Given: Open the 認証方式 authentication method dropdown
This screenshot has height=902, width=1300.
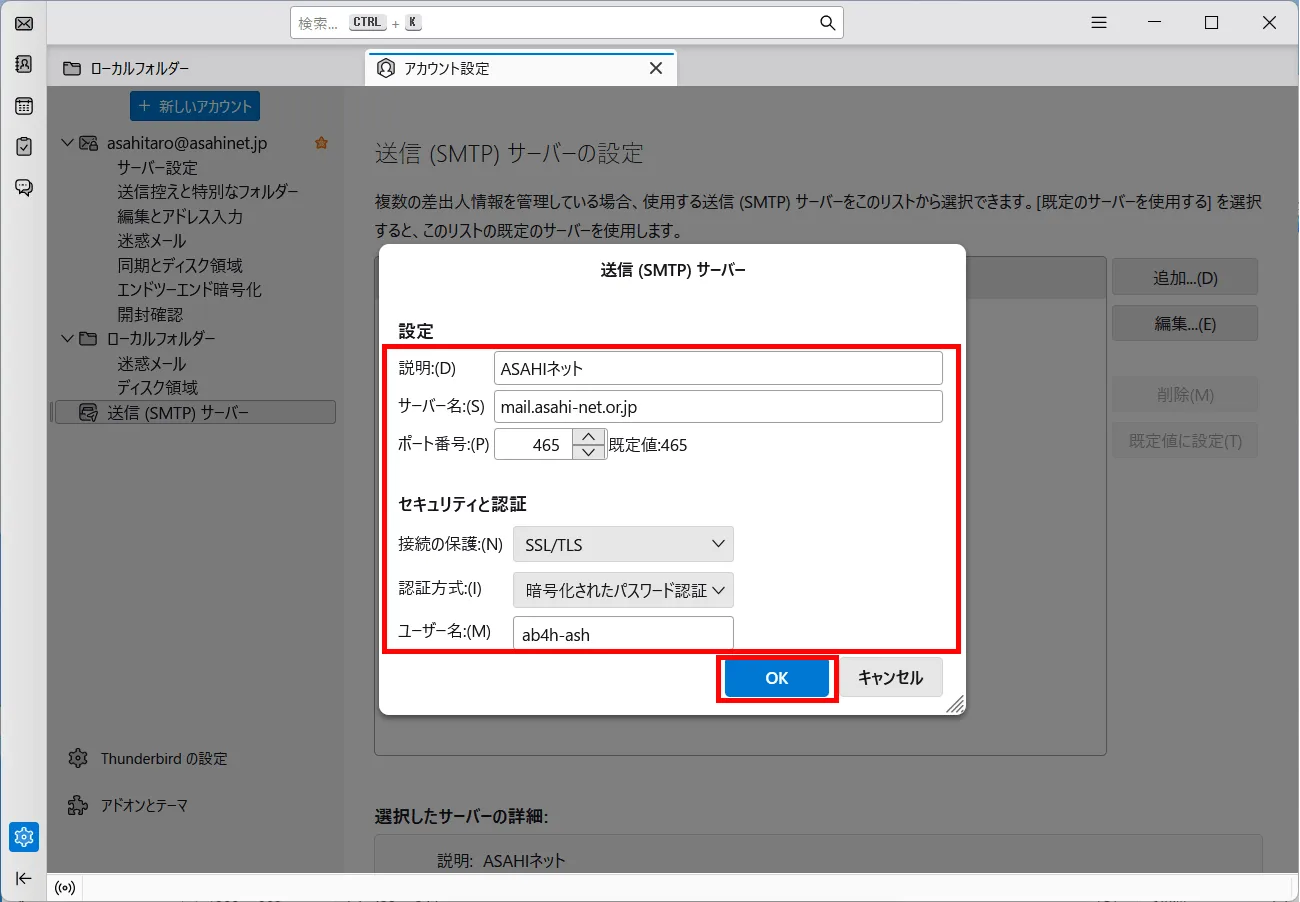Looking at the screenshot, I should 622,590.
